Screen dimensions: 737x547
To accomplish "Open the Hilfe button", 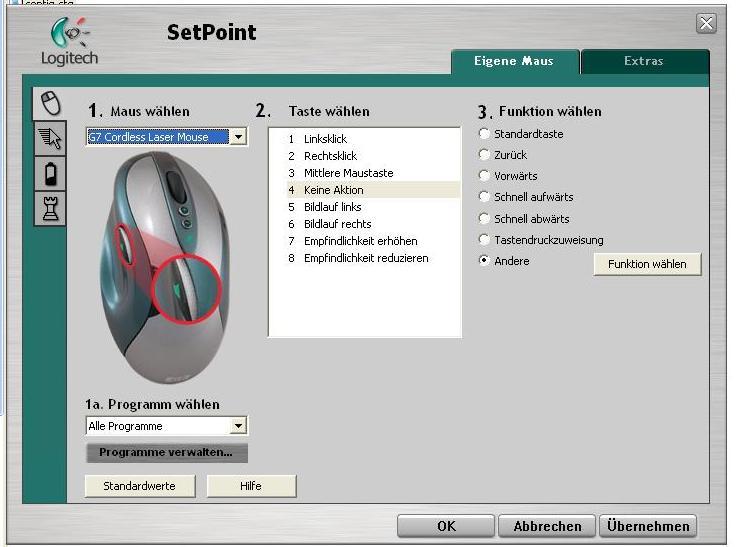I will (251, 486).
